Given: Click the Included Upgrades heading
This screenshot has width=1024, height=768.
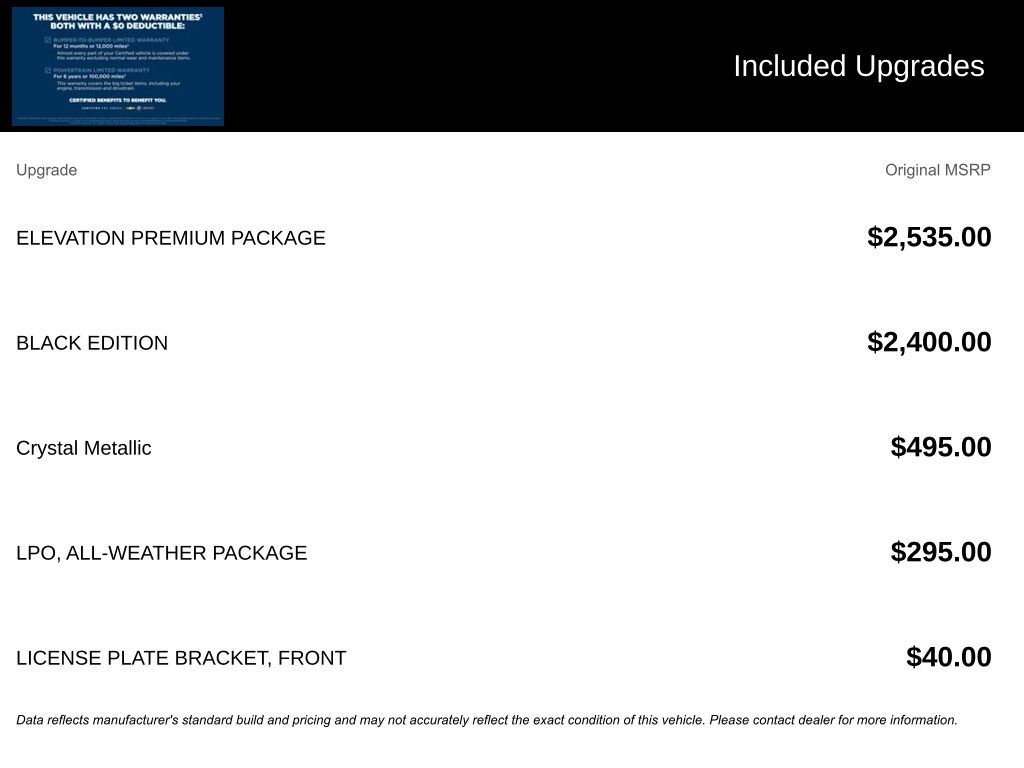Looking at the screenshot, I should click(858, 66).
